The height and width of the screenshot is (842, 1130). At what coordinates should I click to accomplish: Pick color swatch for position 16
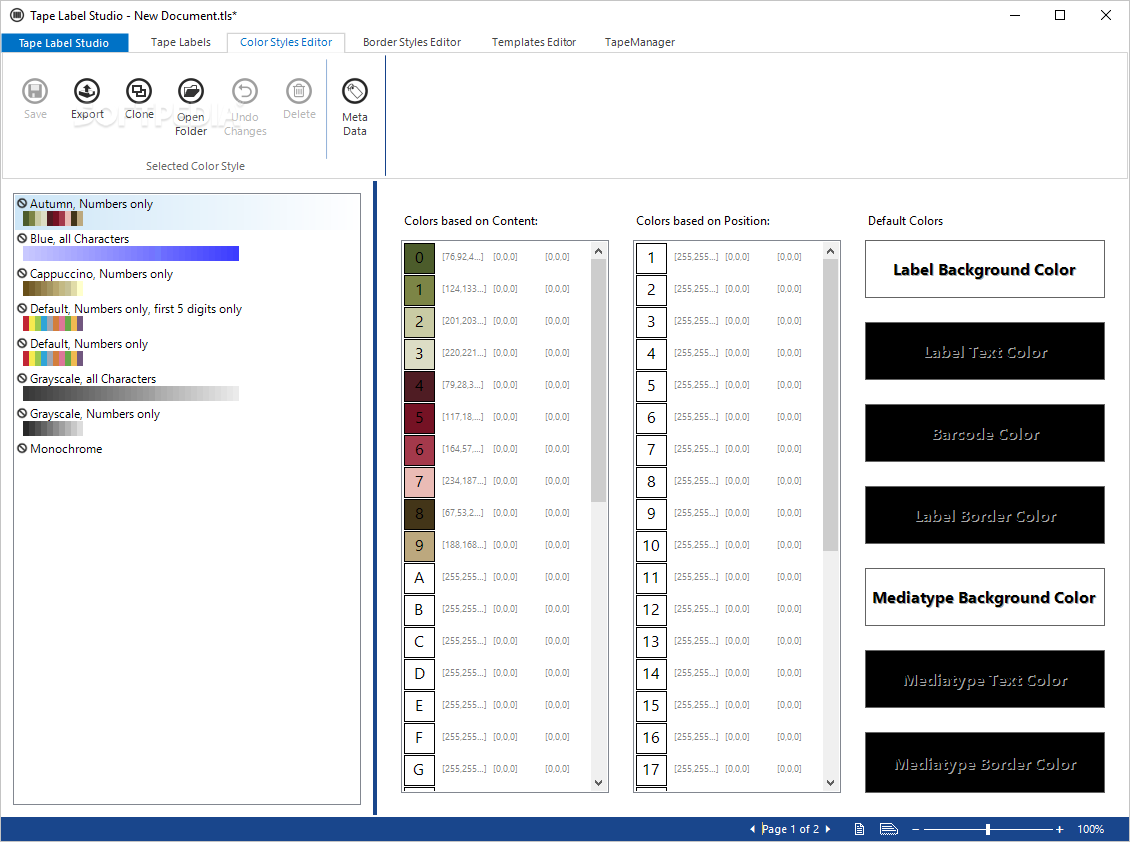click(651, 737)
